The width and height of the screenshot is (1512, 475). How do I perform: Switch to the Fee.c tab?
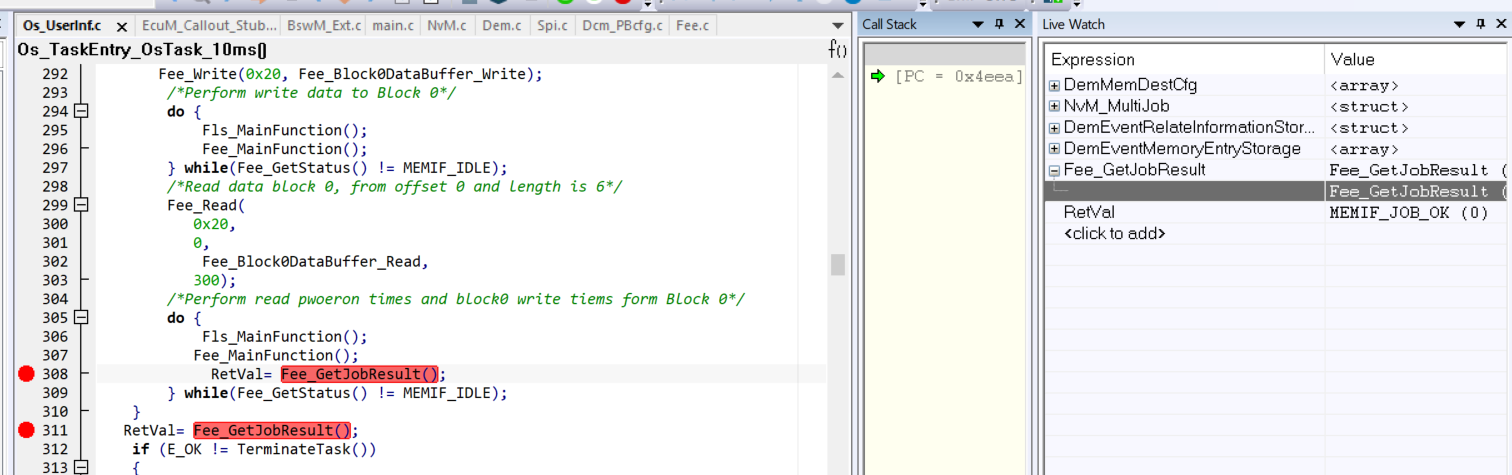coord(692,26)
